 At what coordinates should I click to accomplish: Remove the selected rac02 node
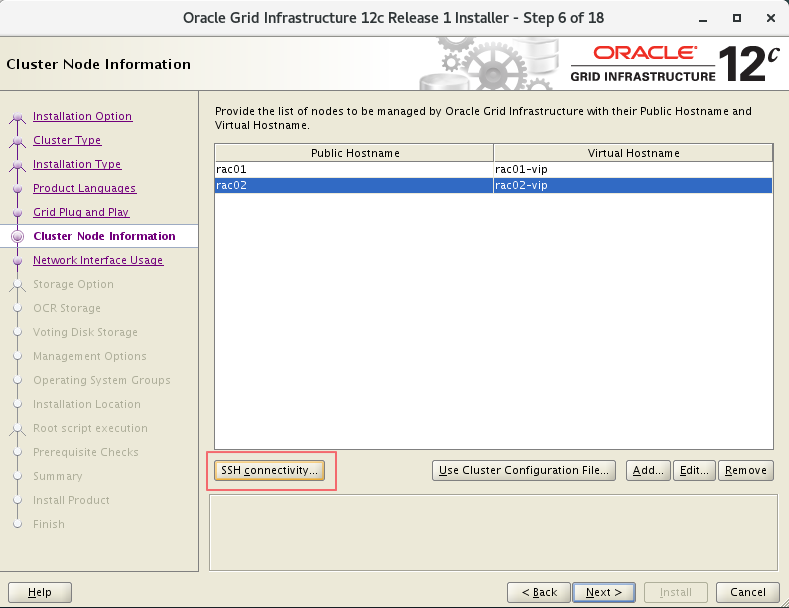pos(746,470)
